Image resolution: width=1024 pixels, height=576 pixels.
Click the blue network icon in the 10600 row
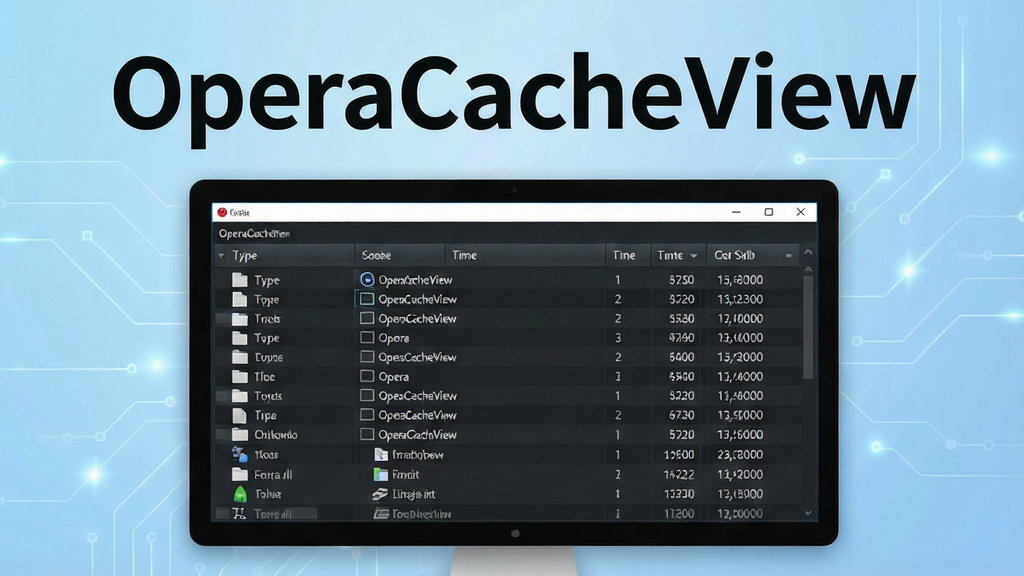pos(240,455)
